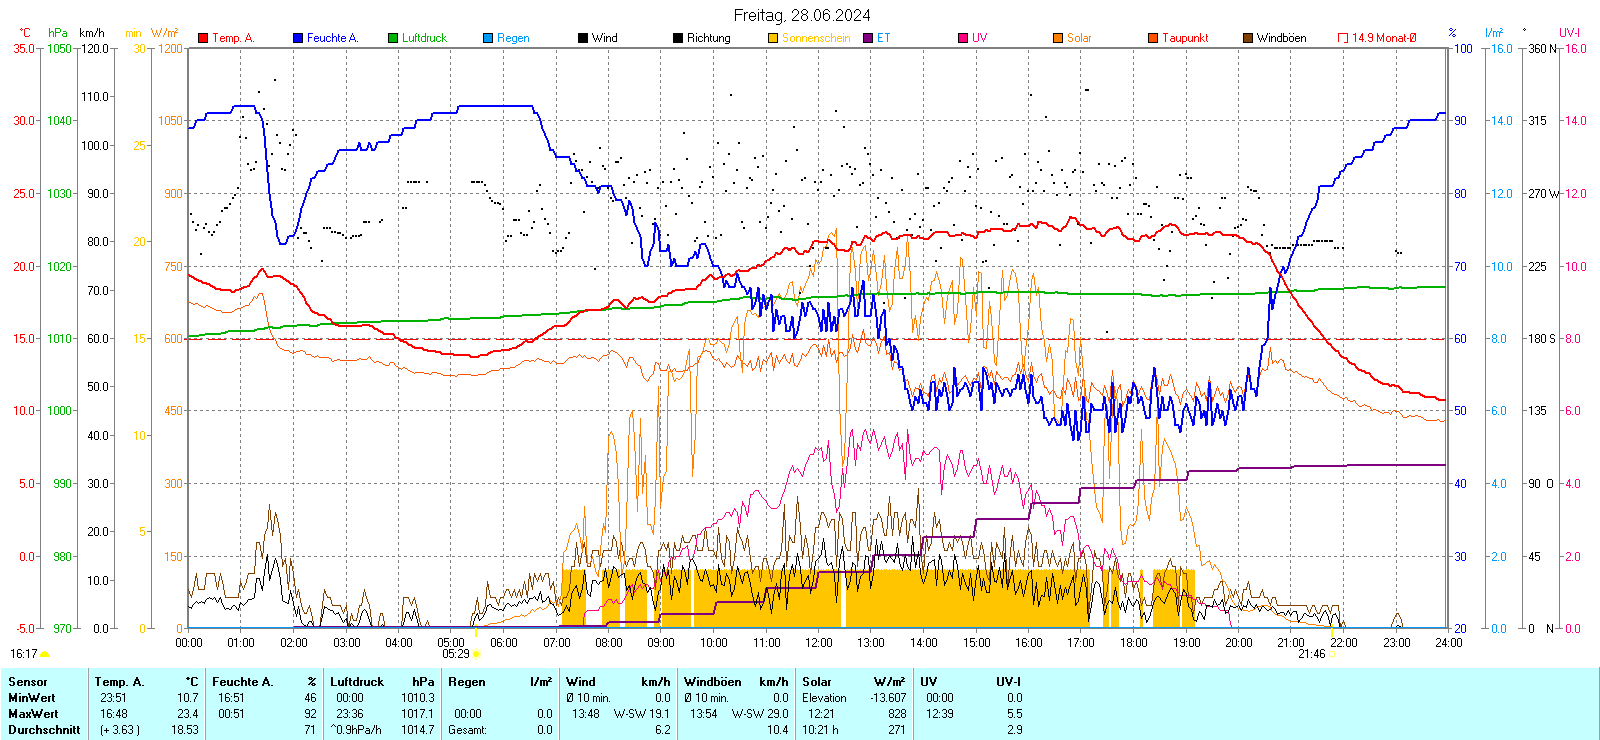Click the chart title Freitag, 28.06.2024
The height and width of the screenshot is (740, 1600).
(x=802, y=15)
